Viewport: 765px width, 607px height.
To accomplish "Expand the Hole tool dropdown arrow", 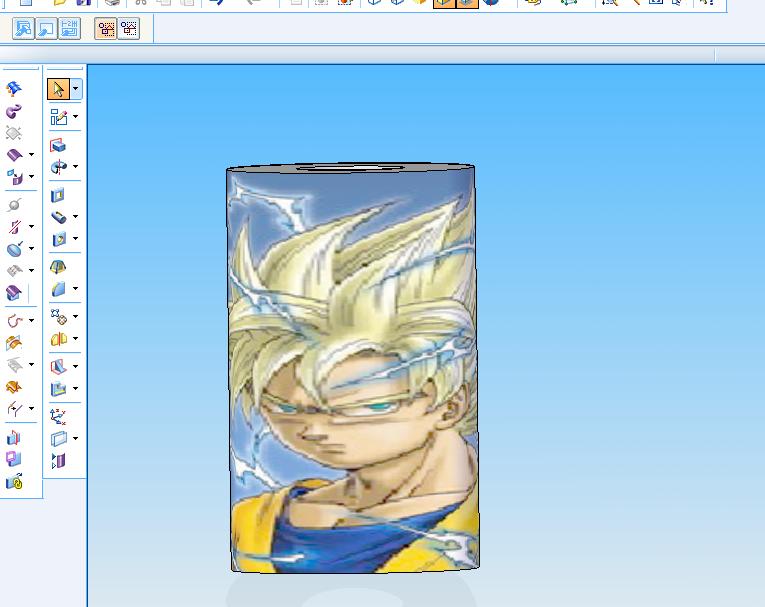I will coord(76,238).
